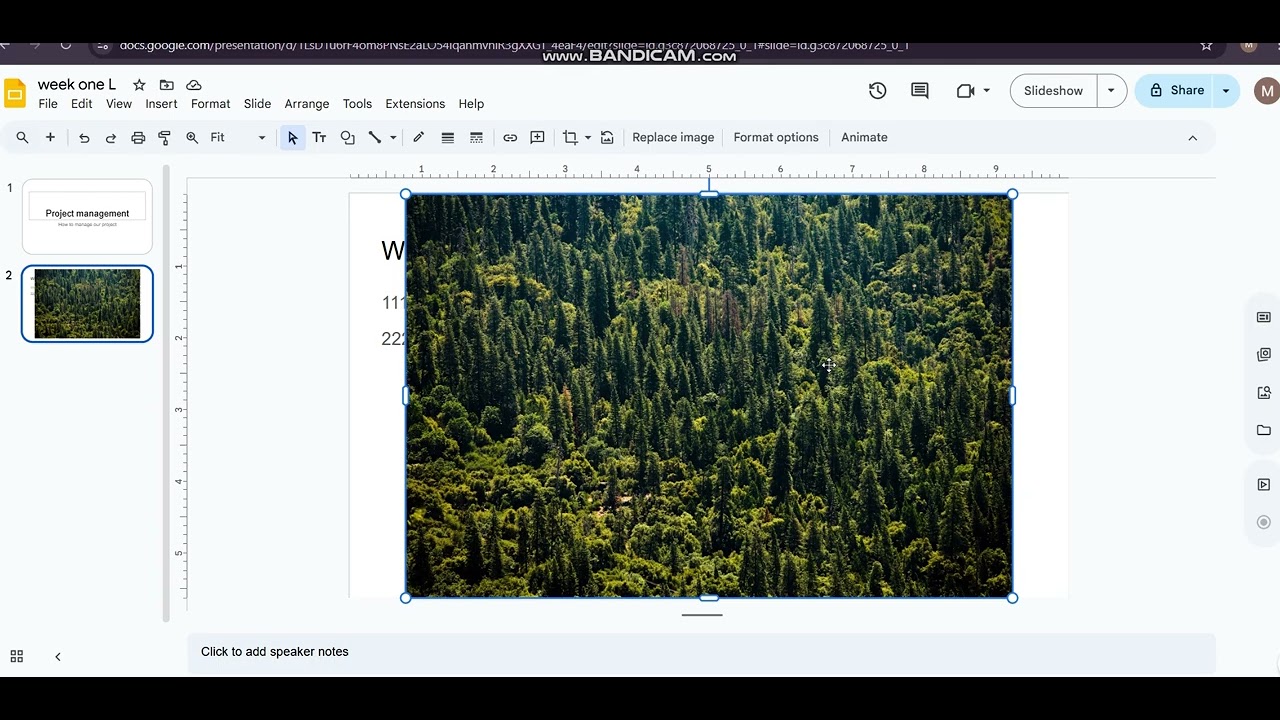
Task: Click the zoom magnifier icon
Action: tap(192, 138)
